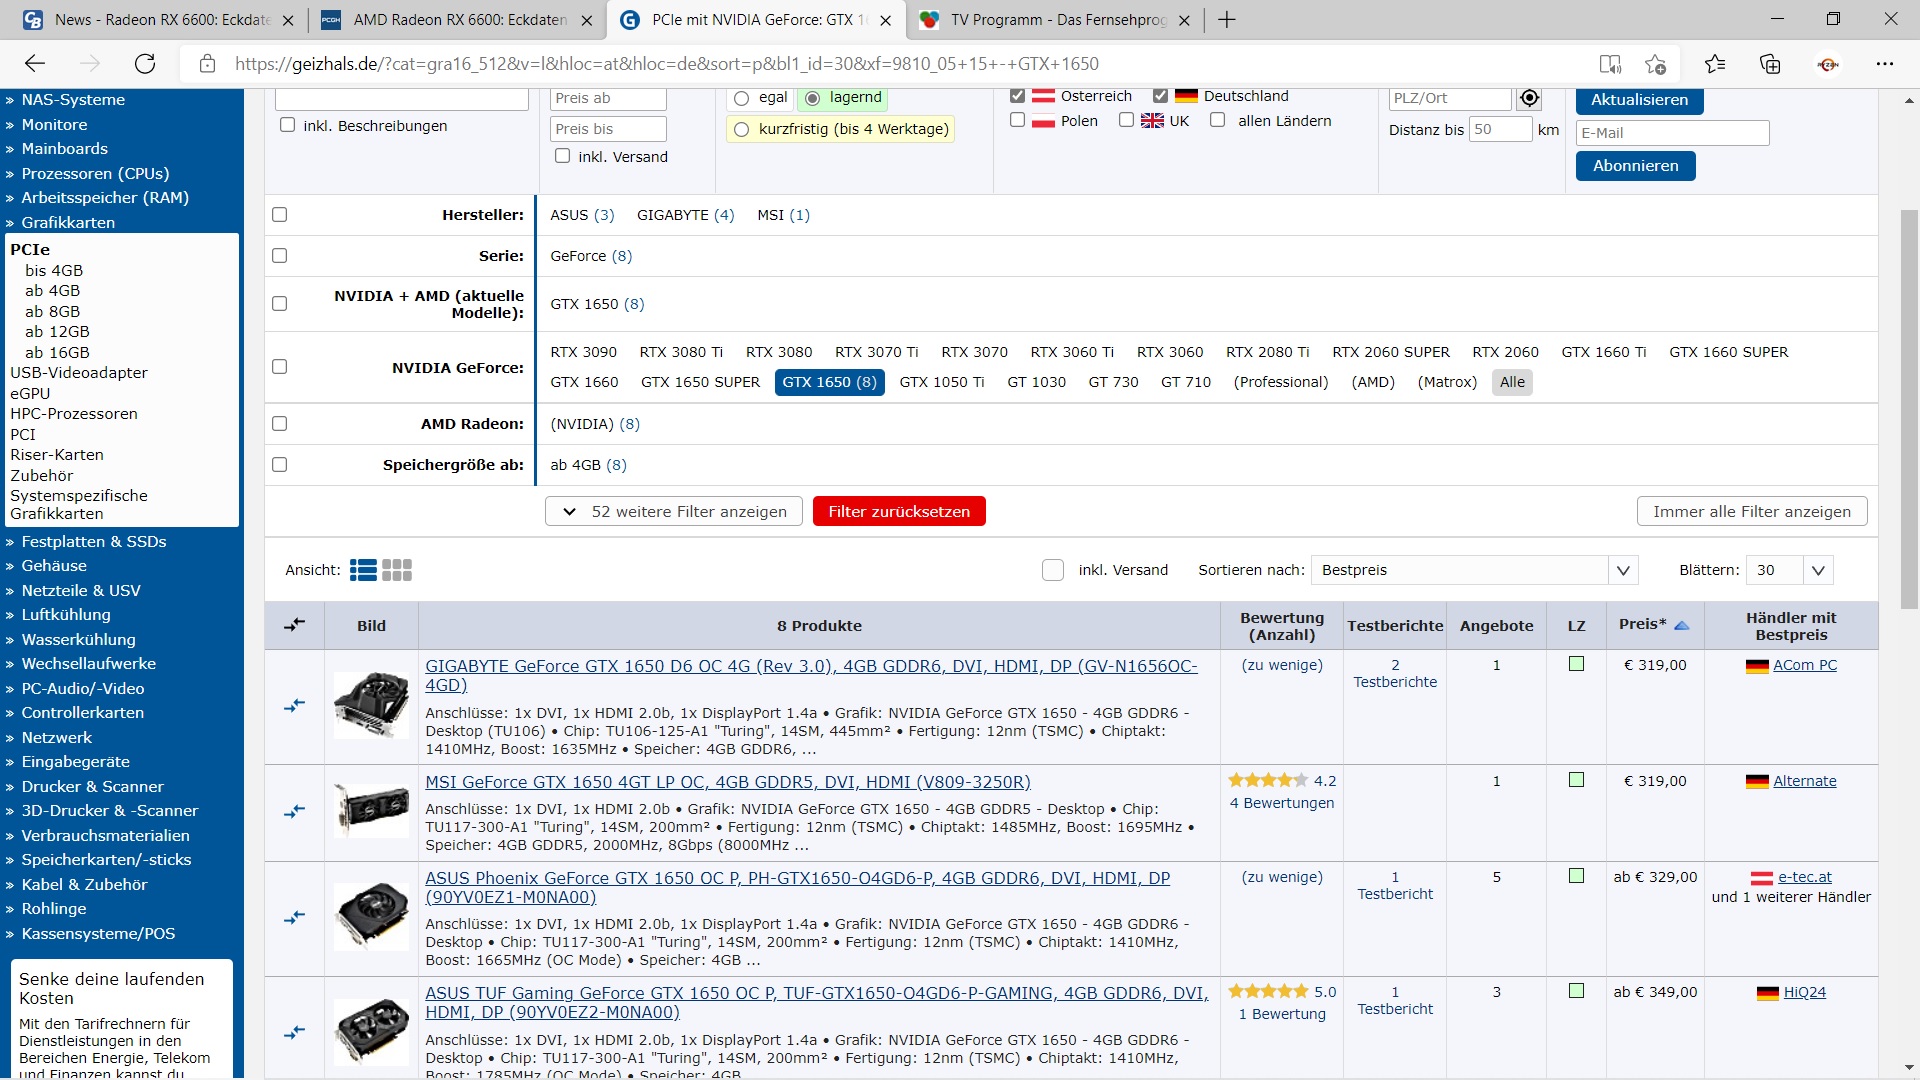This screenshot has height=1080, width=1920.
Task: Select kurzfristig (bis 4 Werktage) radio option
Action: (x=741, y=129)
